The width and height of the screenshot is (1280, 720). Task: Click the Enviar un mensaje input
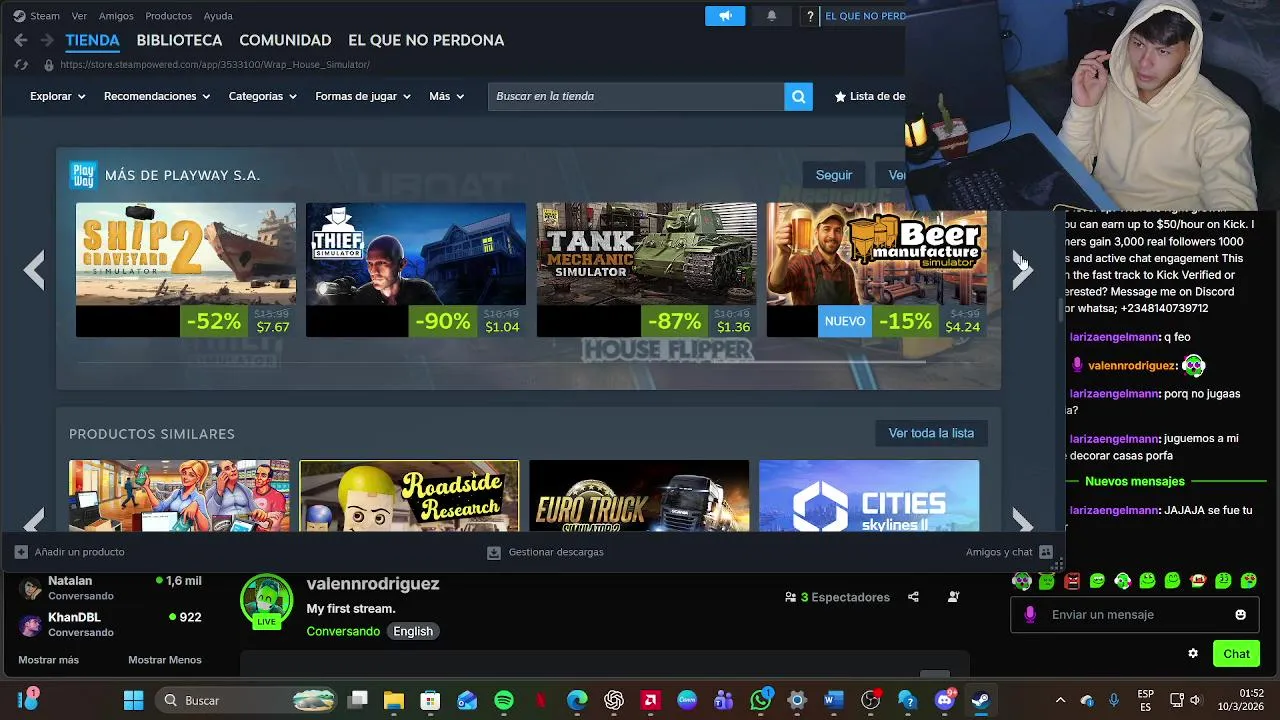1134,615
